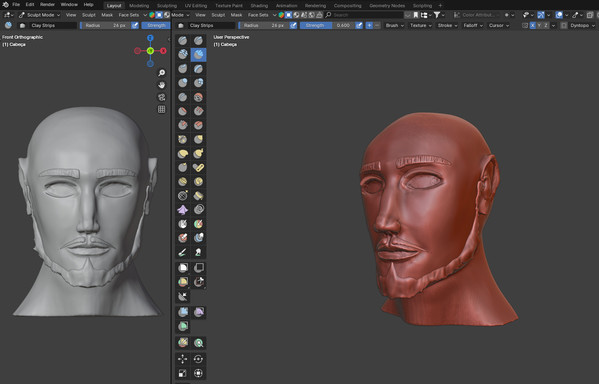This screenshot has width=599, height=384.
Task: Toggle the Dyntopo checkbox
Action: pos(564,26)
